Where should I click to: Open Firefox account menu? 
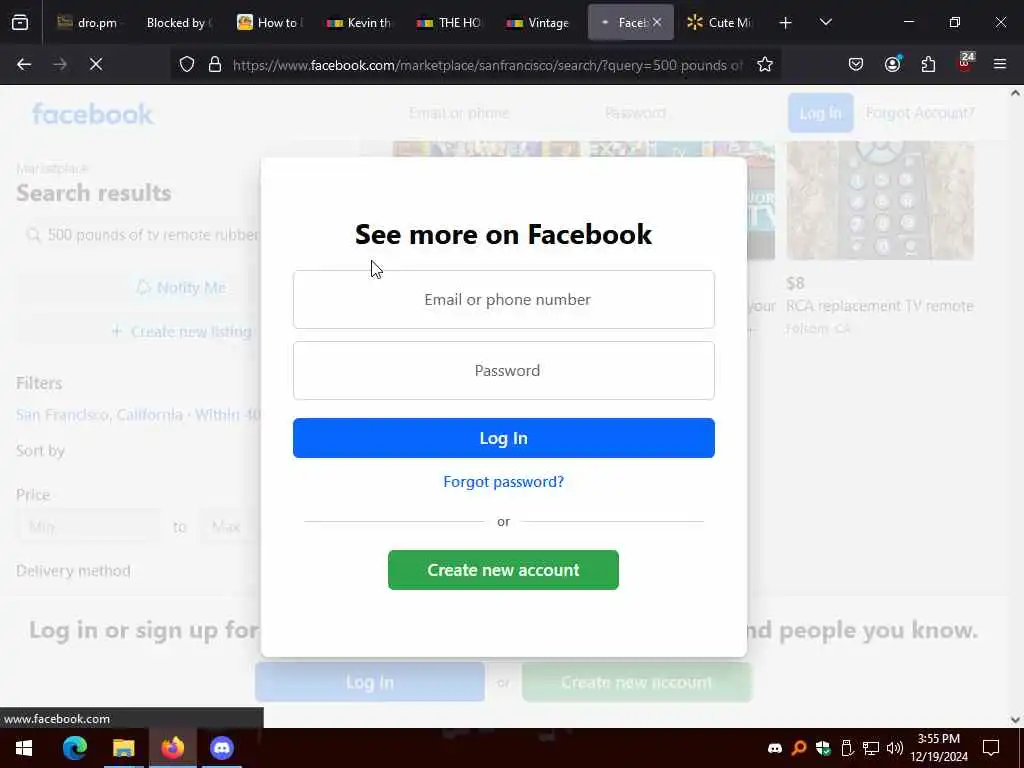coord(893,64)
